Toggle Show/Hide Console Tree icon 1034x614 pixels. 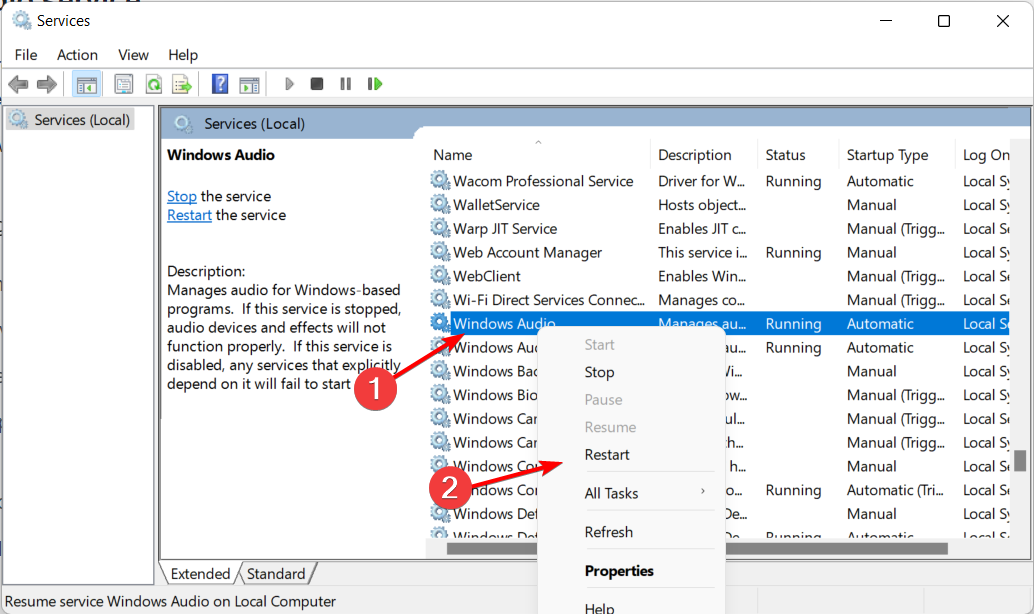click(86, 84)
